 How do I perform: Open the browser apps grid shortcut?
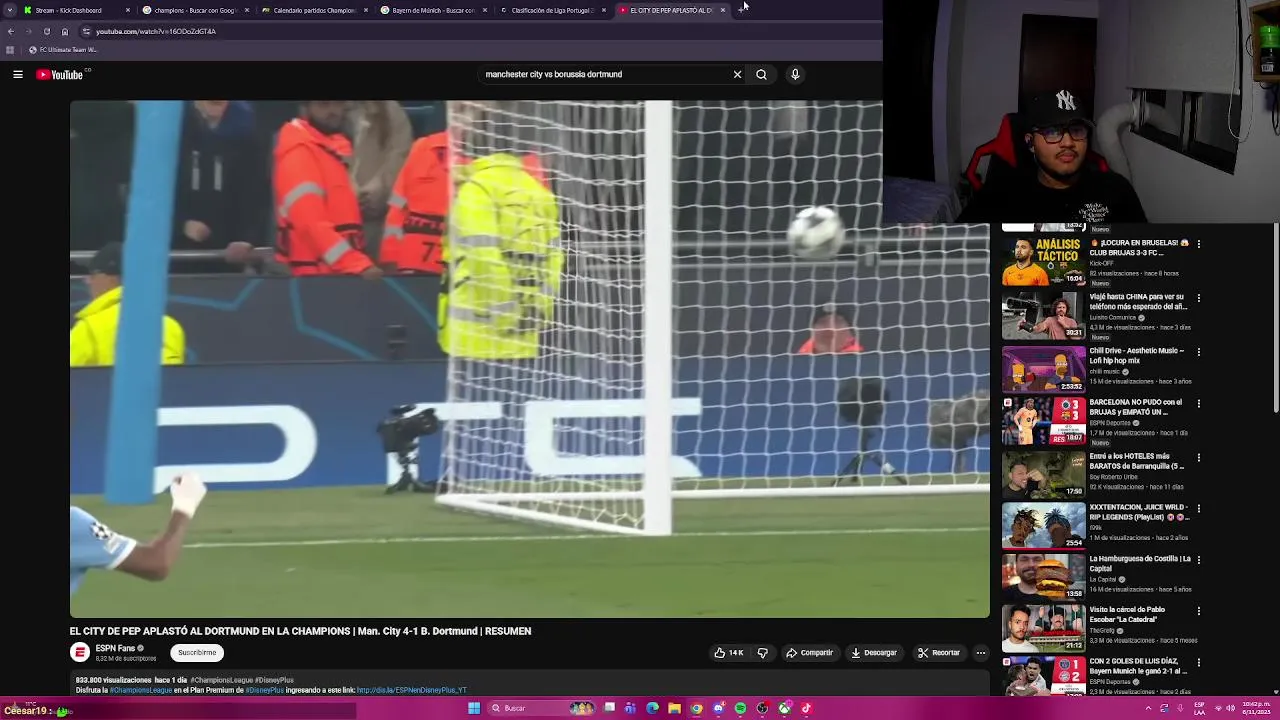click(10, 50)
